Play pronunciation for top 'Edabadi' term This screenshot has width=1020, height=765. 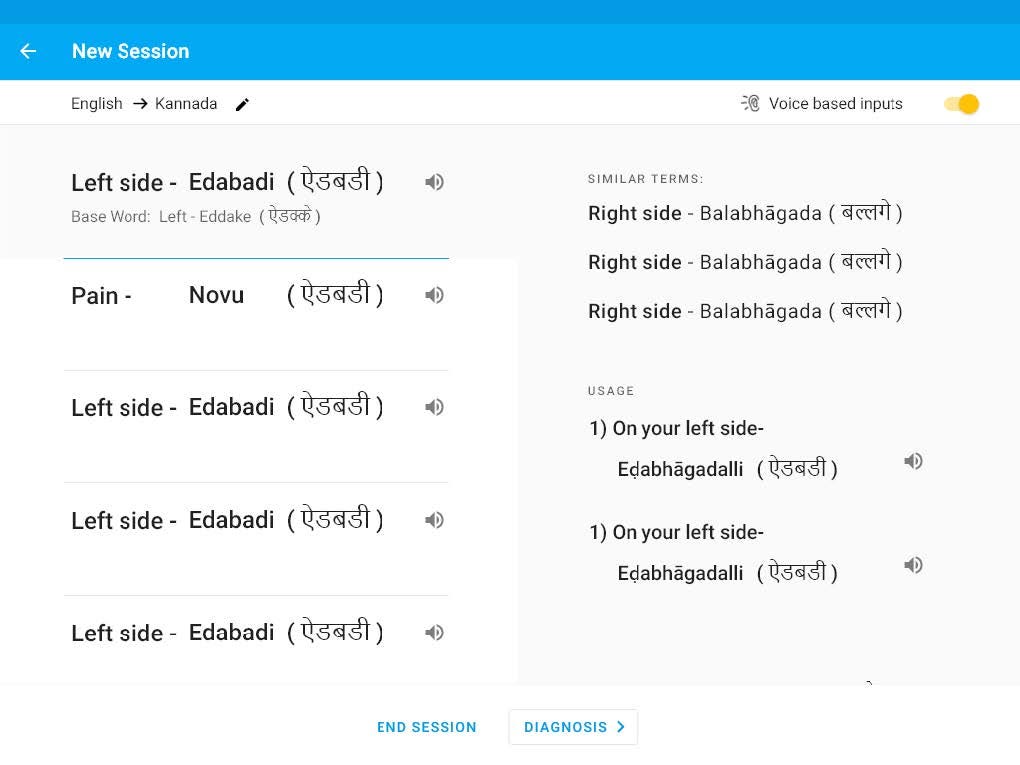(434, 182)
